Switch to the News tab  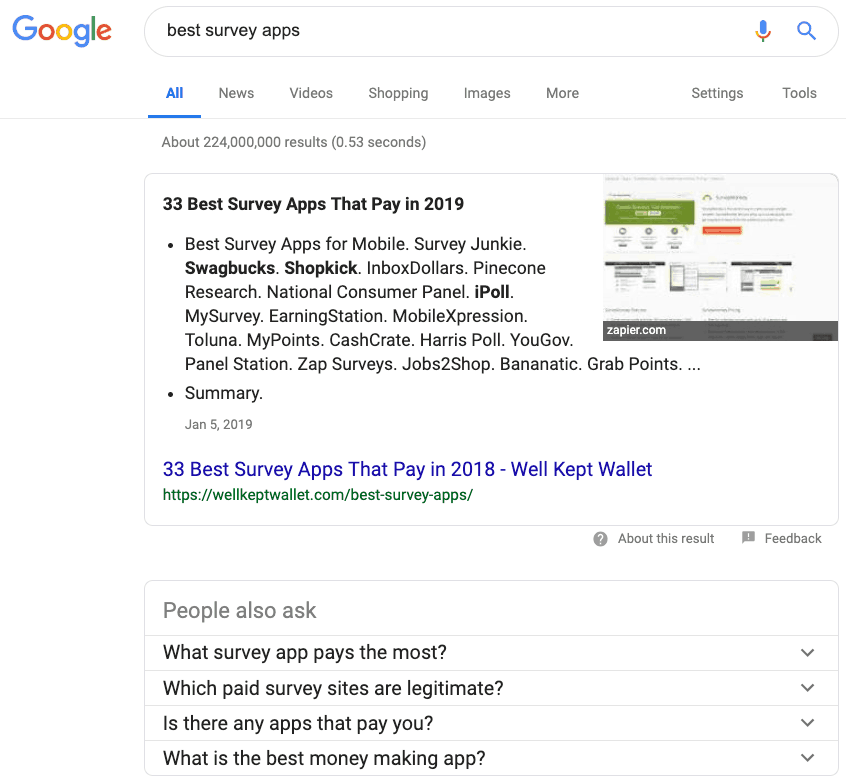pyautogui.click(x=236, y=93)
